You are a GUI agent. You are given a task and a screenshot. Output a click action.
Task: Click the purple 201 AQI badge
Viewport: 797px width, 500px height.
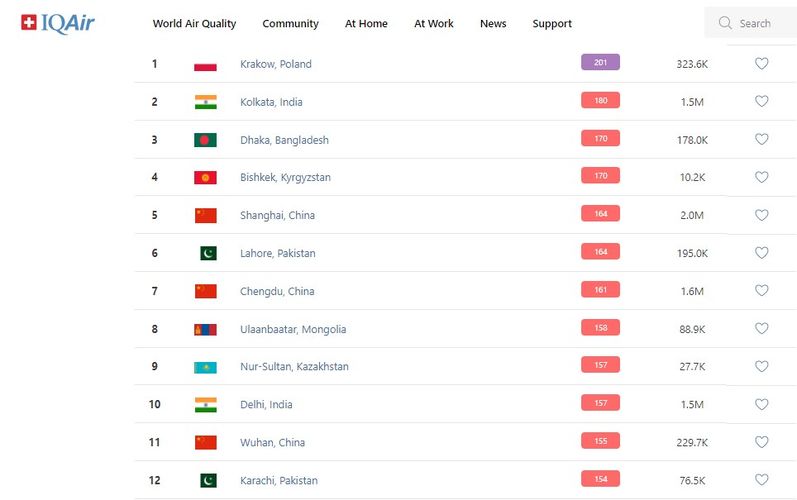(600, 62)
